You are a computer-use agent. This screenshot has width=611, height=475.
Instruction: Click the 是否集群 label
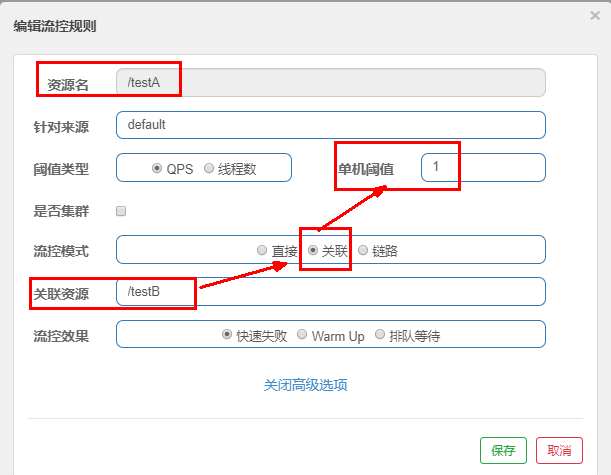(61, 212)
